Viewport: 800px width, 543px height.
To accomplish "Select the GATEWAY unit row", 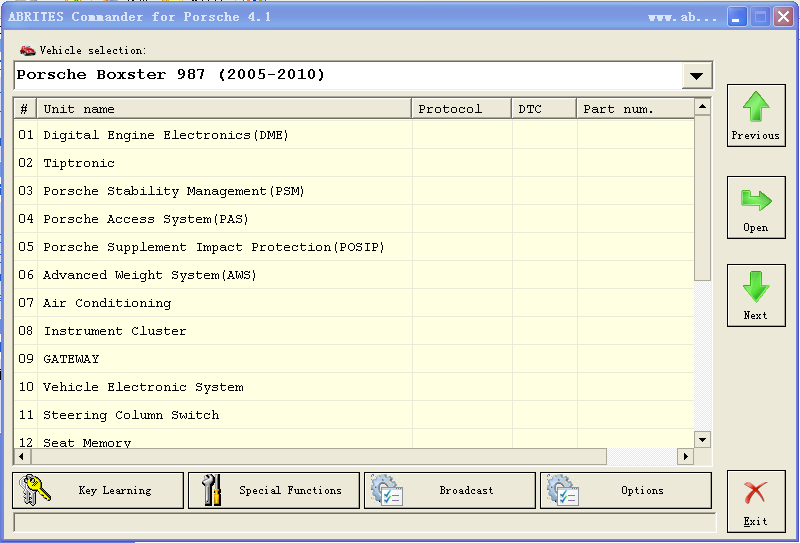I will point(354,359).
